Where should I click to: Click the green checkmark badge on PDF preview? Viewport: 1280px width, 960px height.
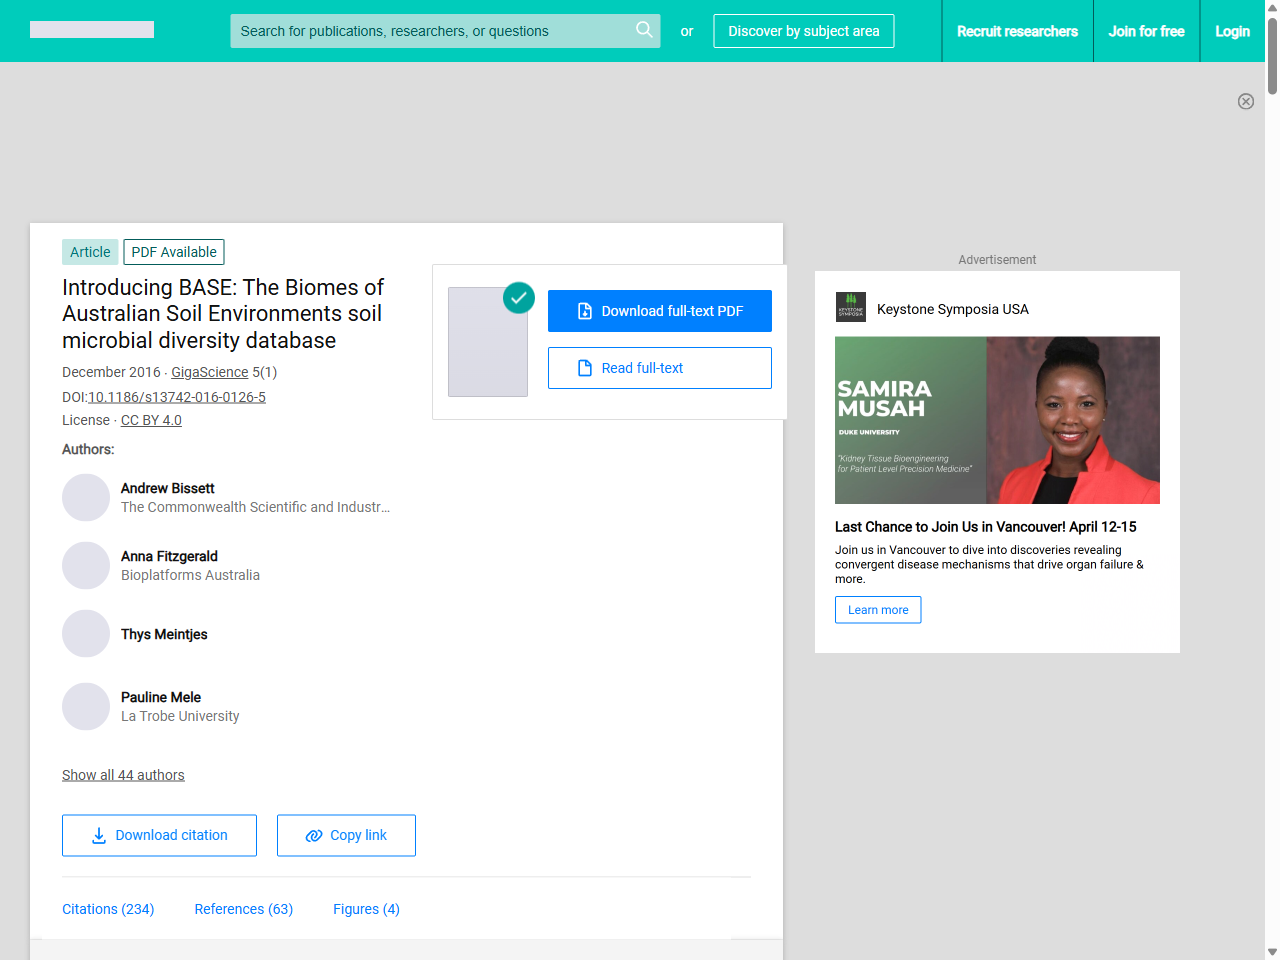(518, 297)
